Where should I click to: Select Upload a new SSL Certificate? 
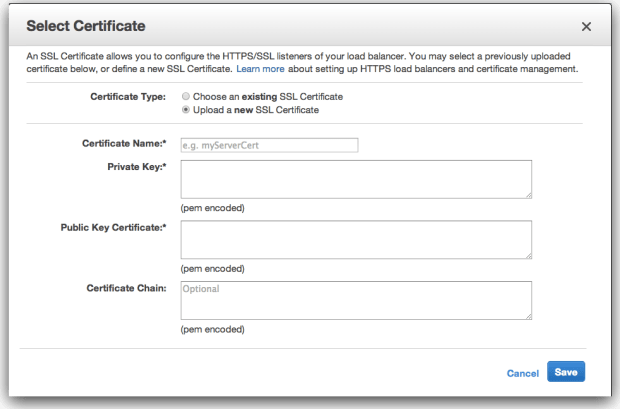(x=185, y=110)
